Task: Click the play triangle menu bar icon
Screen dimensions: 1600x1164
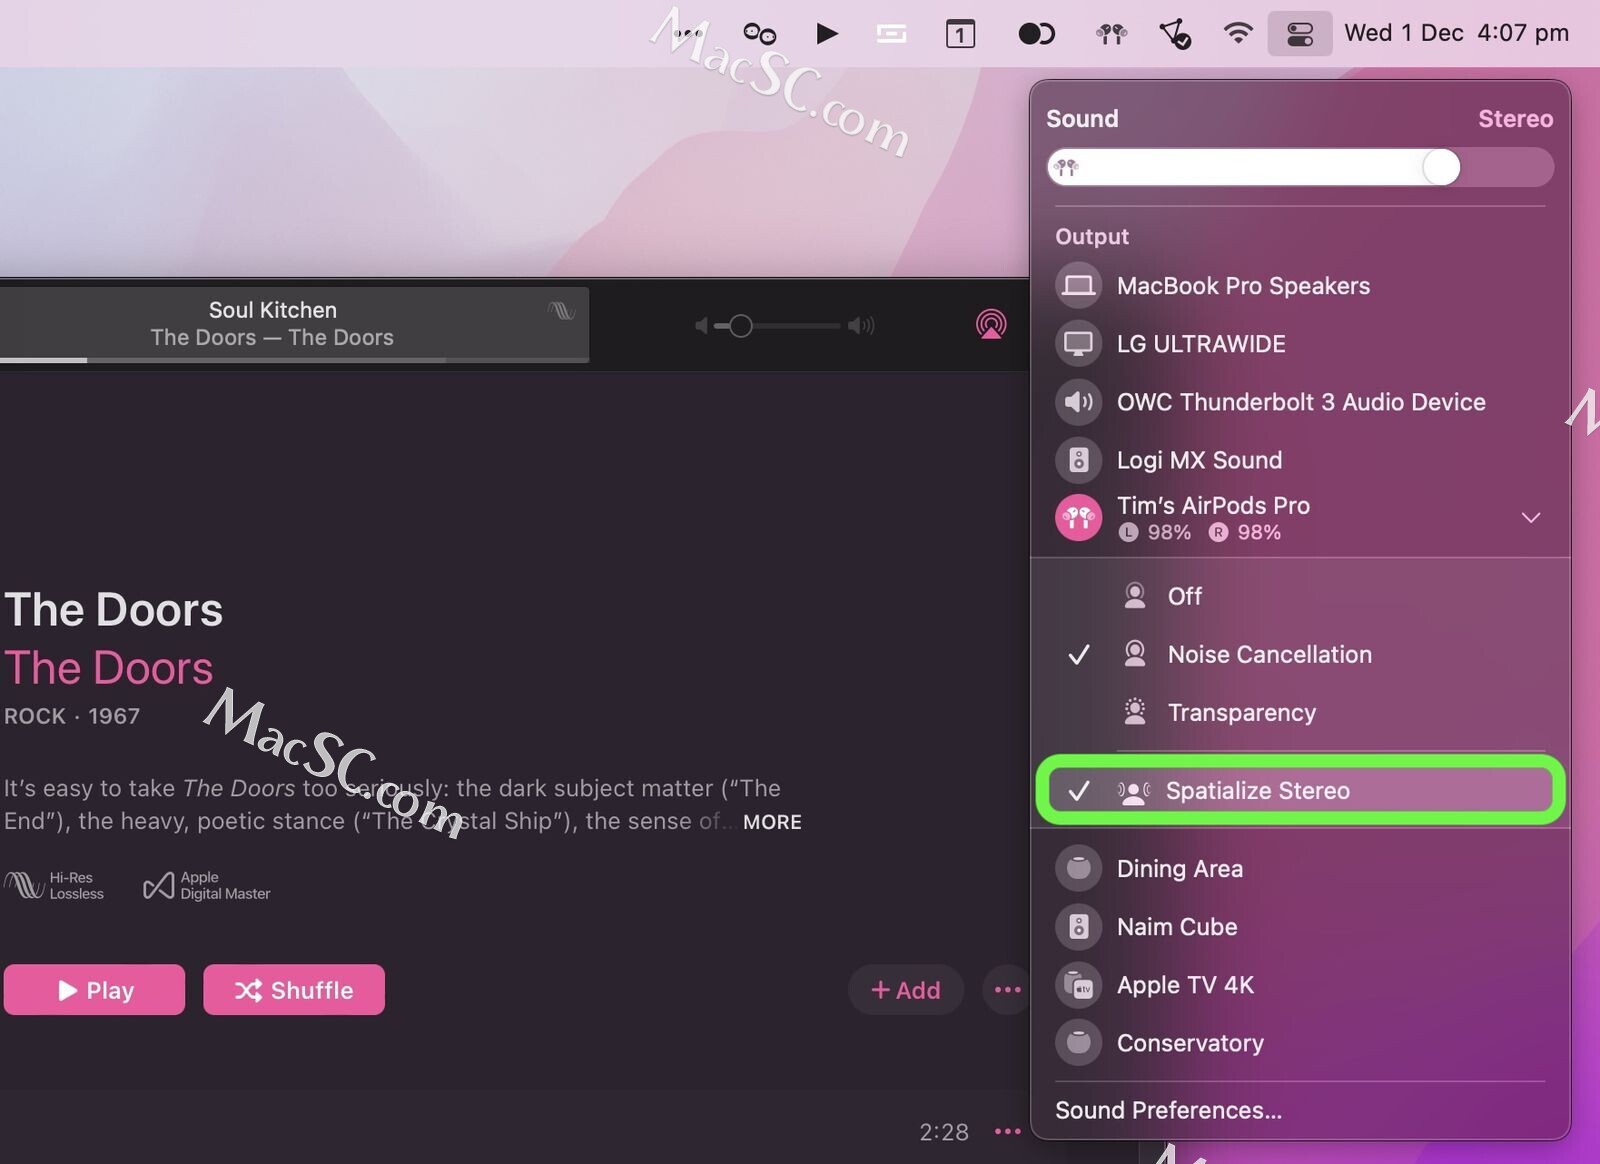Action: click(826, 34)
